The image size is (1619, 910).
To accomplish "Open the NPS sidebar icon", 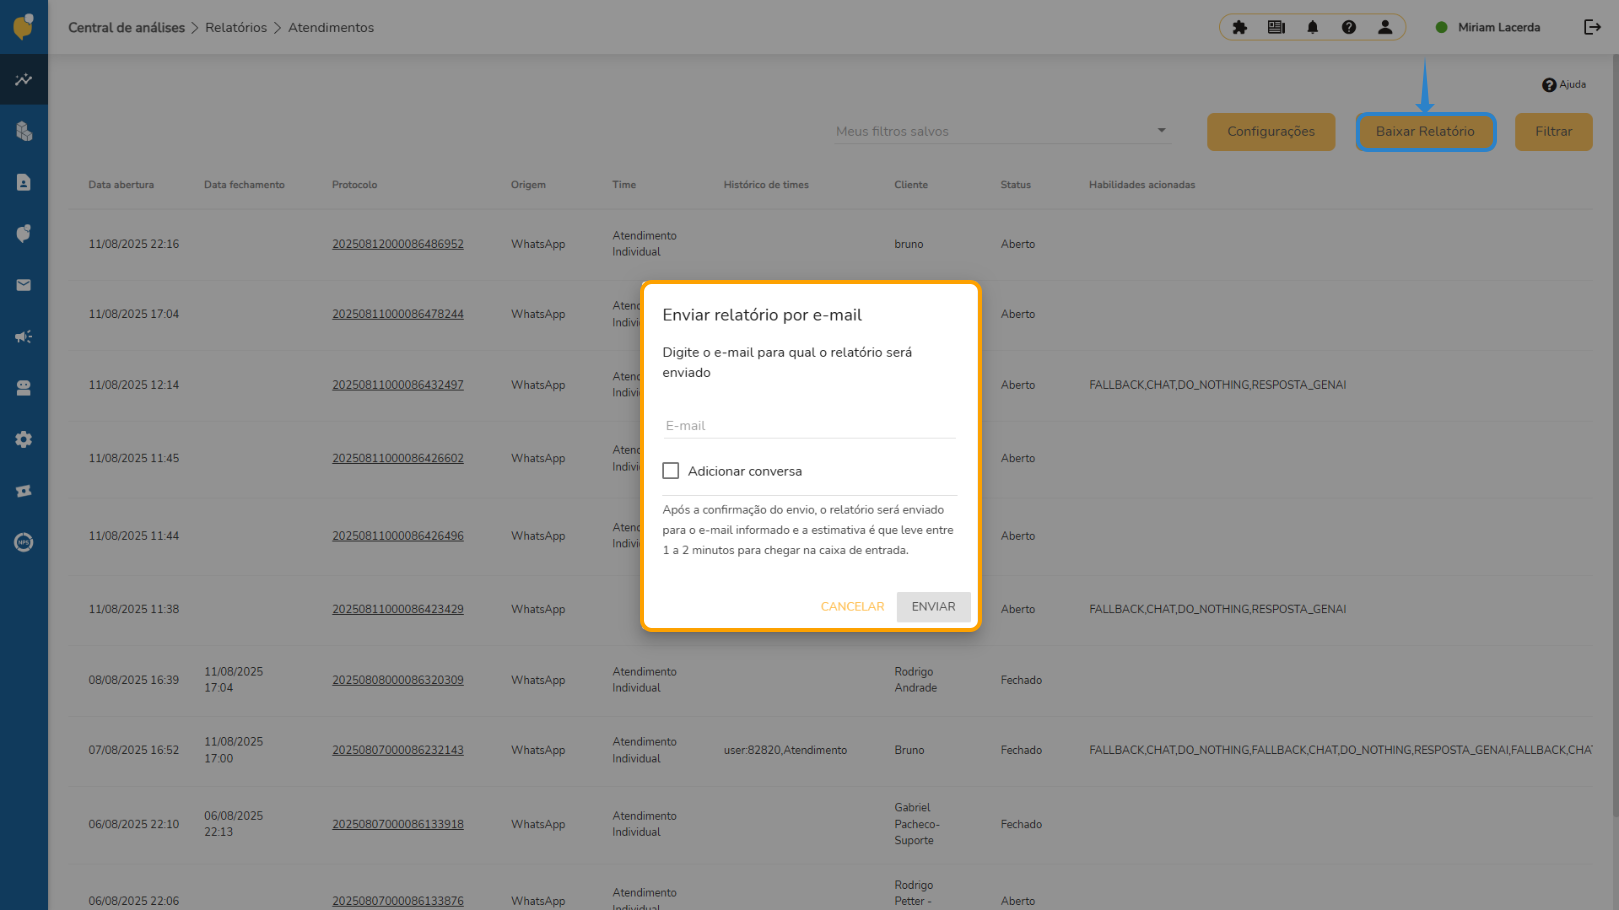I will (x=23, y=542).
